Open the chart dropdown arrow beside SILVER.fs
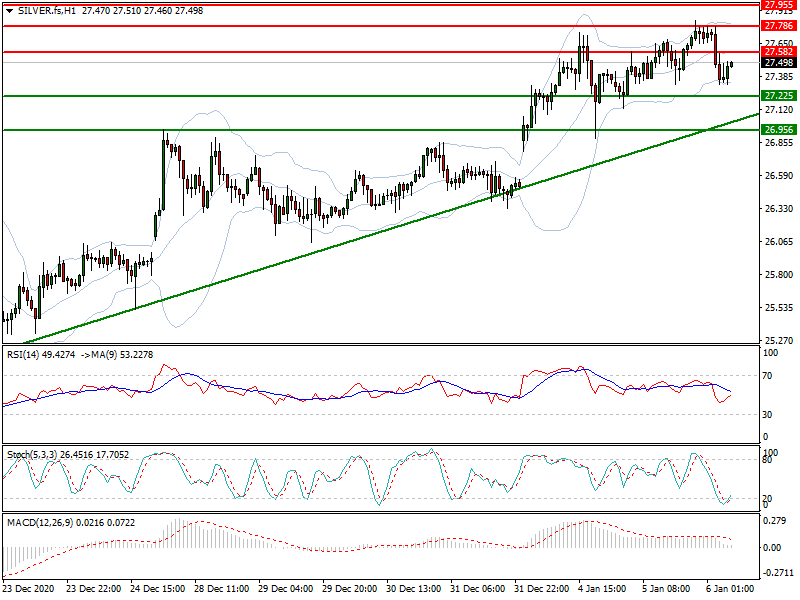Viewport: 800px width, 600px height. click(10, 11)
